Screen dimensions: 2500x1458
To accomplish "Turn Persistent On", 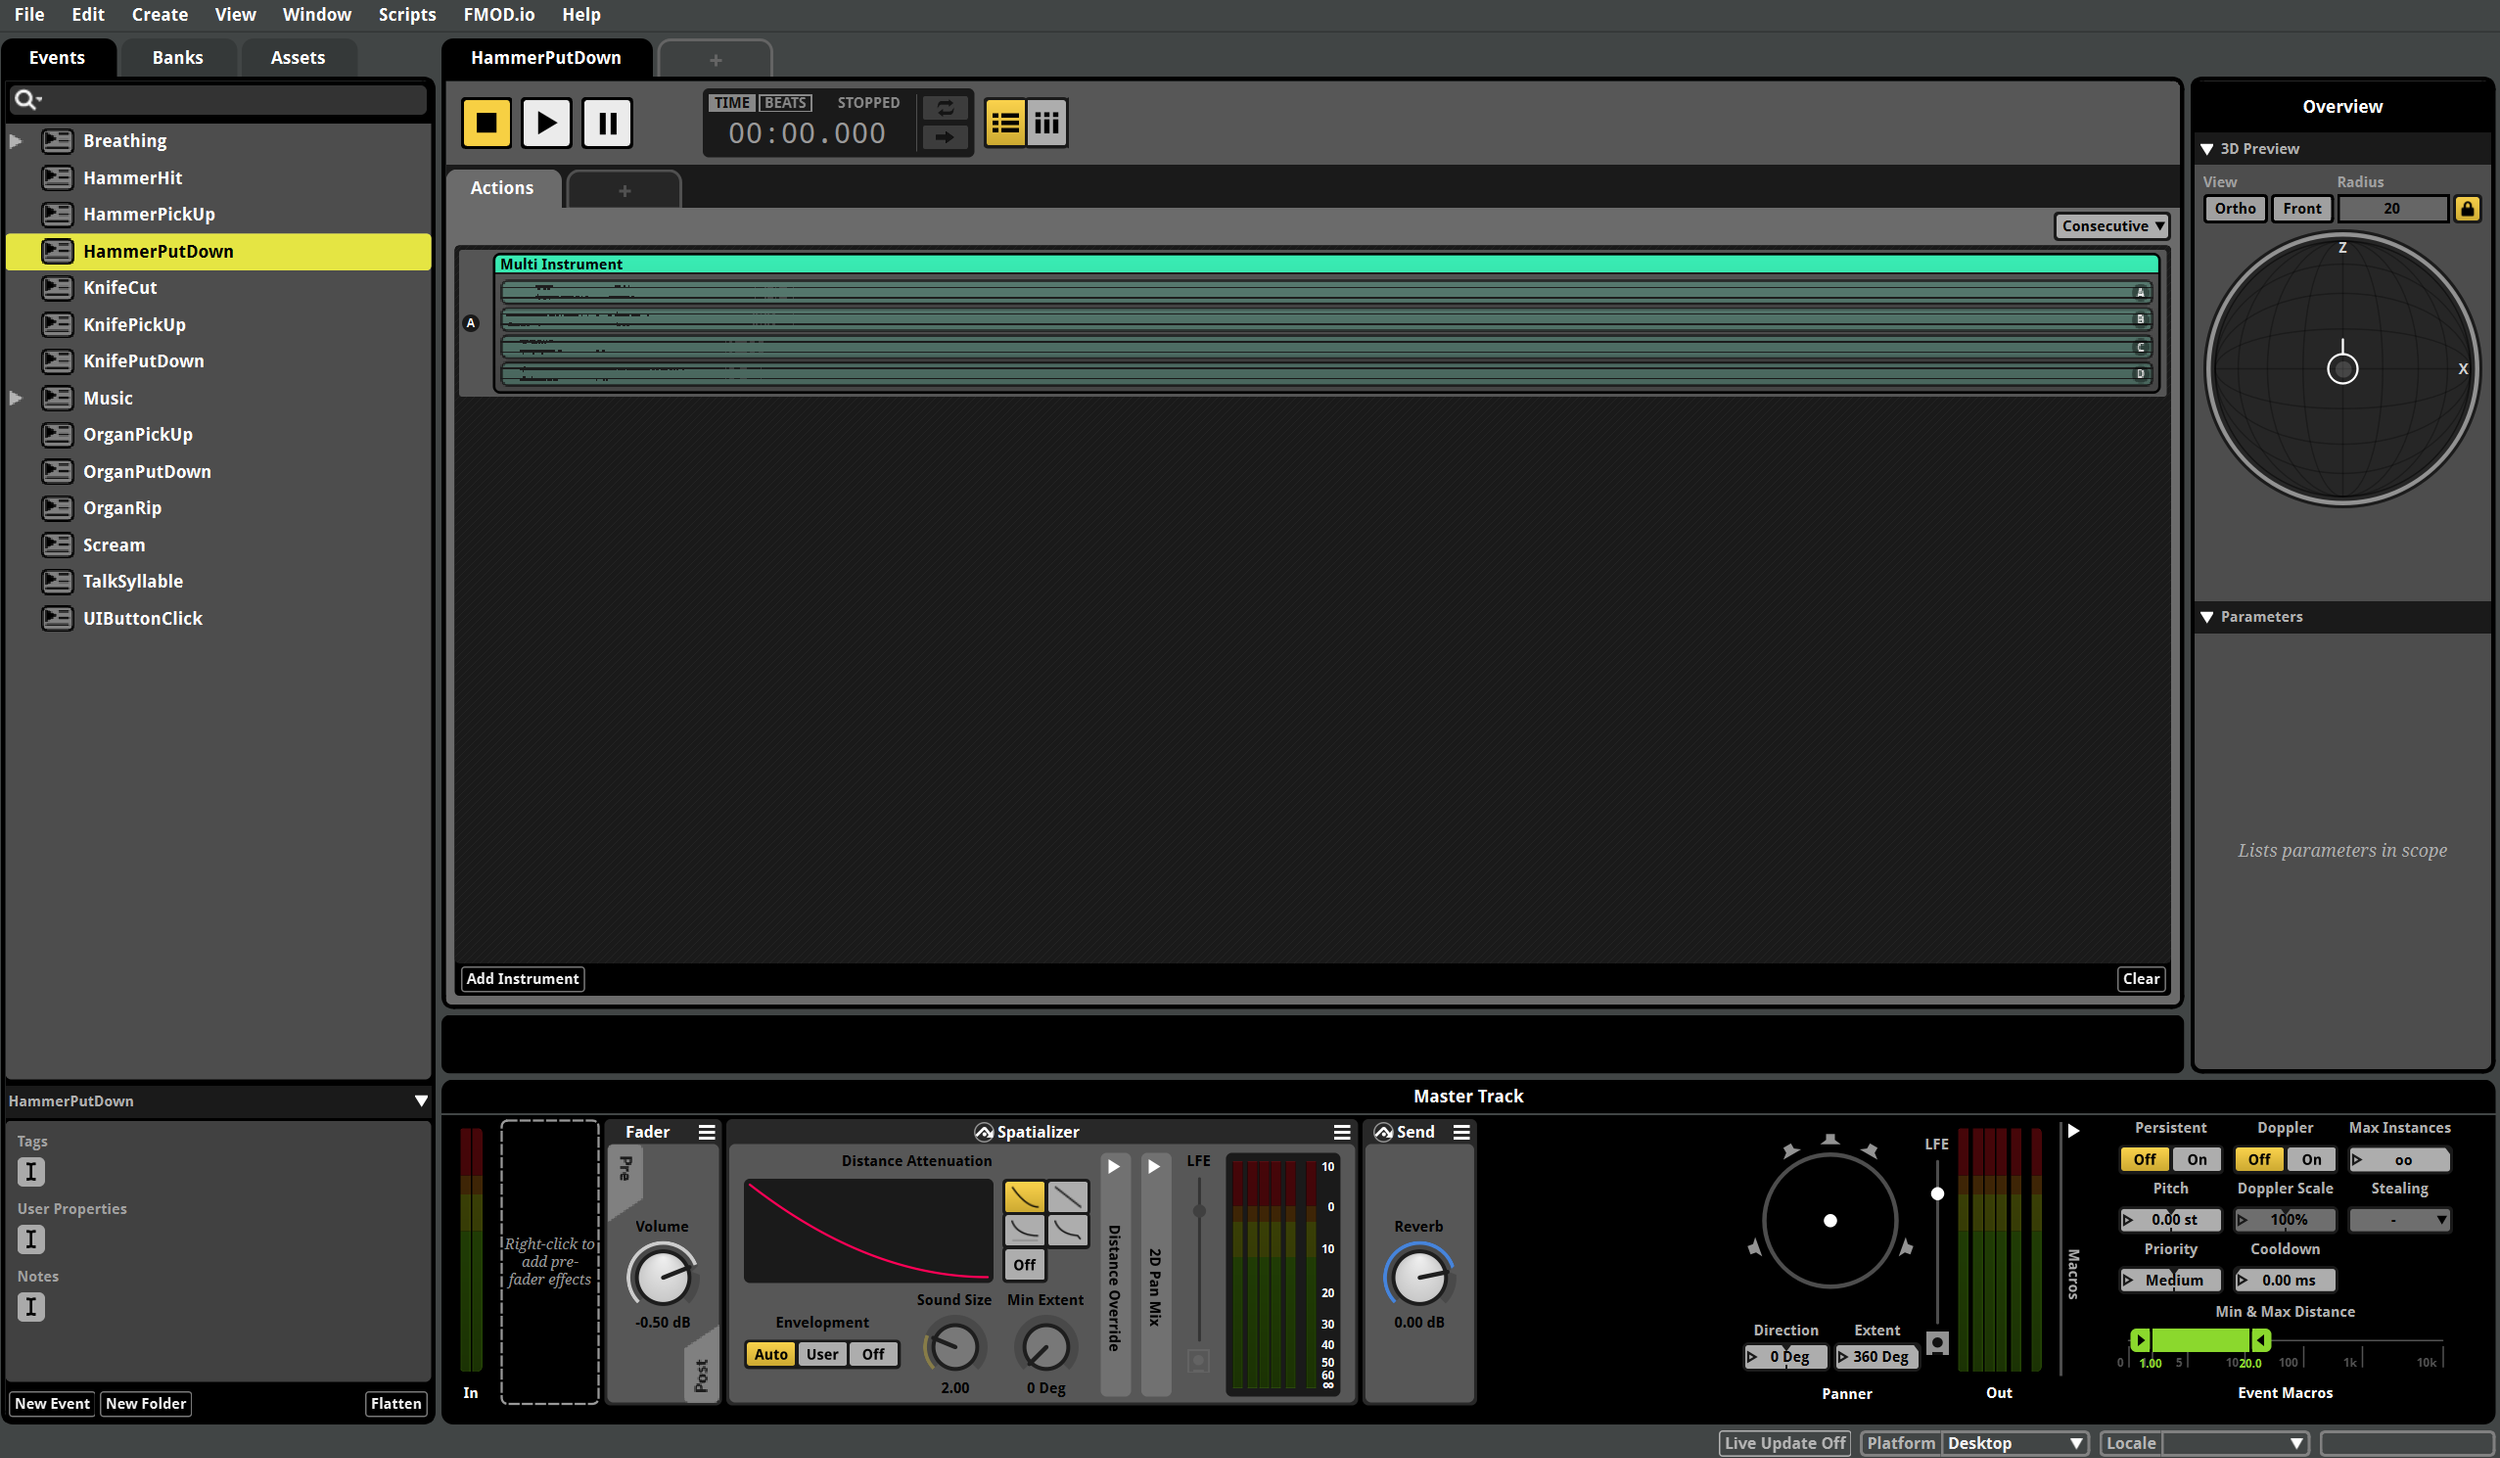I will click(x=2196, y=1160).
